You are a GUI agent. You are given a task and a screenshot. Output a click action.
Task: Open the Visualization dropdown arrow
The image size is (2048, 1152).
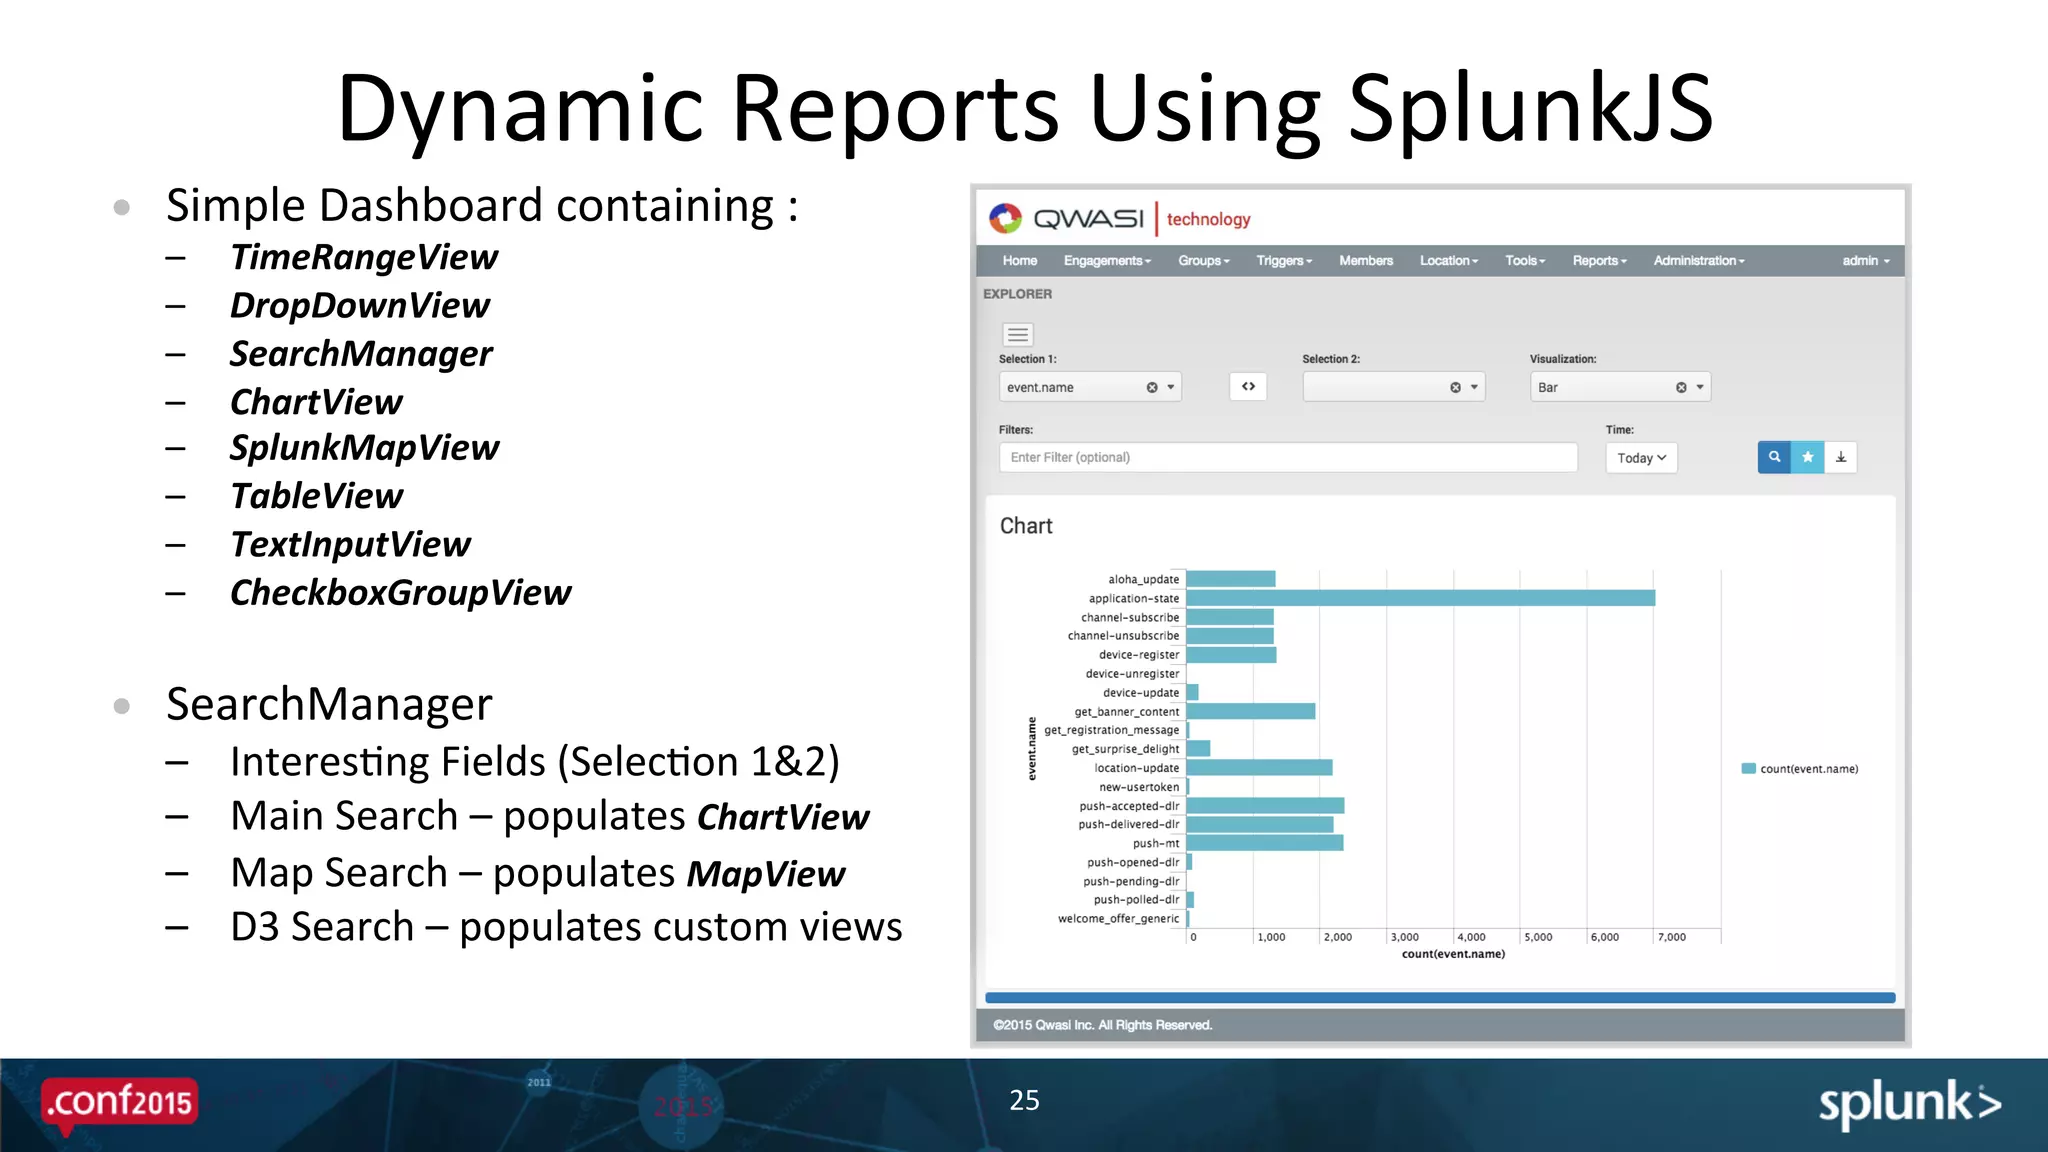tap(1700, 388)
